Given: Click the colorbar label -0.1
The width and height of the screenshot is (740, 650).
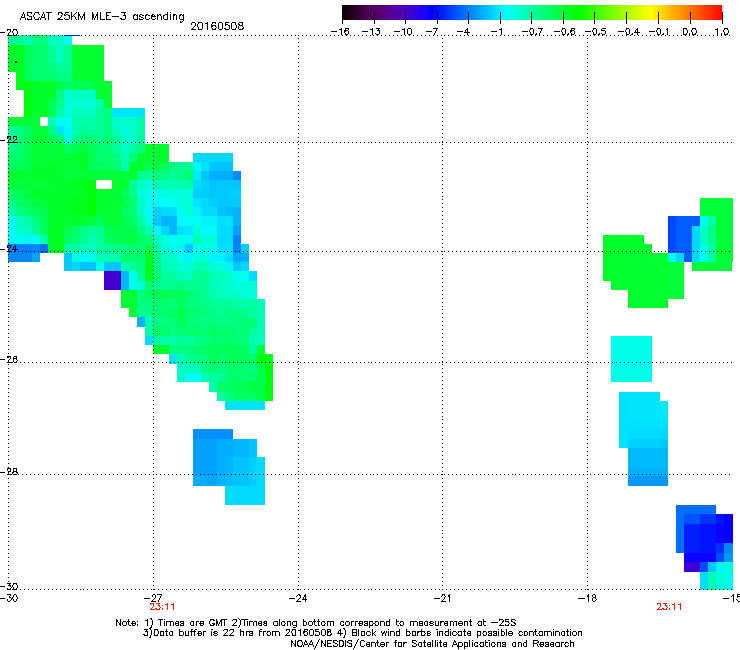Looking at the screenshot, I should 659,32.
